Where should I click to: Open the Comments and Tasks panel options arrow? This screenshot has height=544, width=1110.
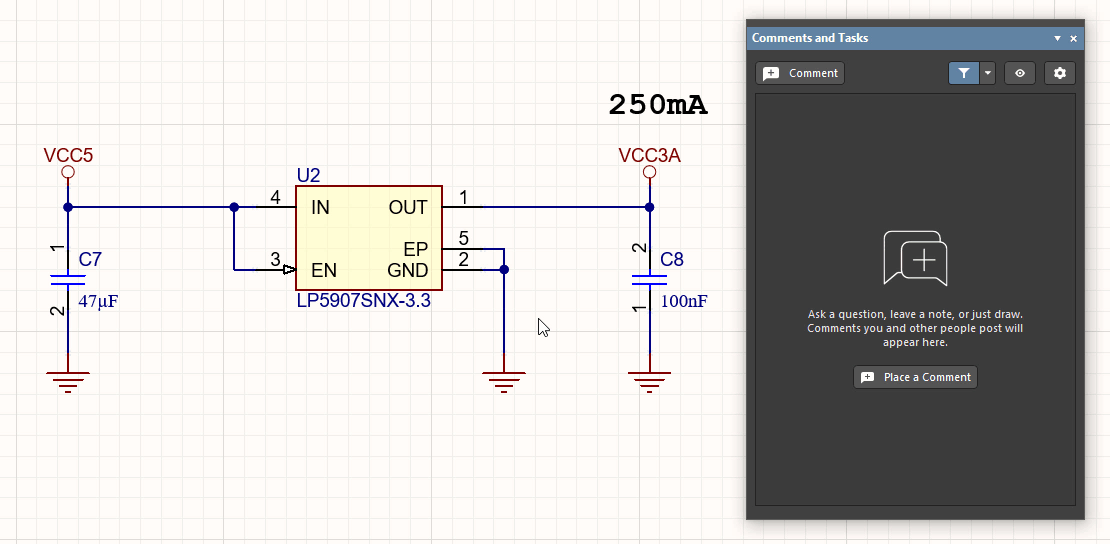pyautogui.click(x=1058, y=39)
